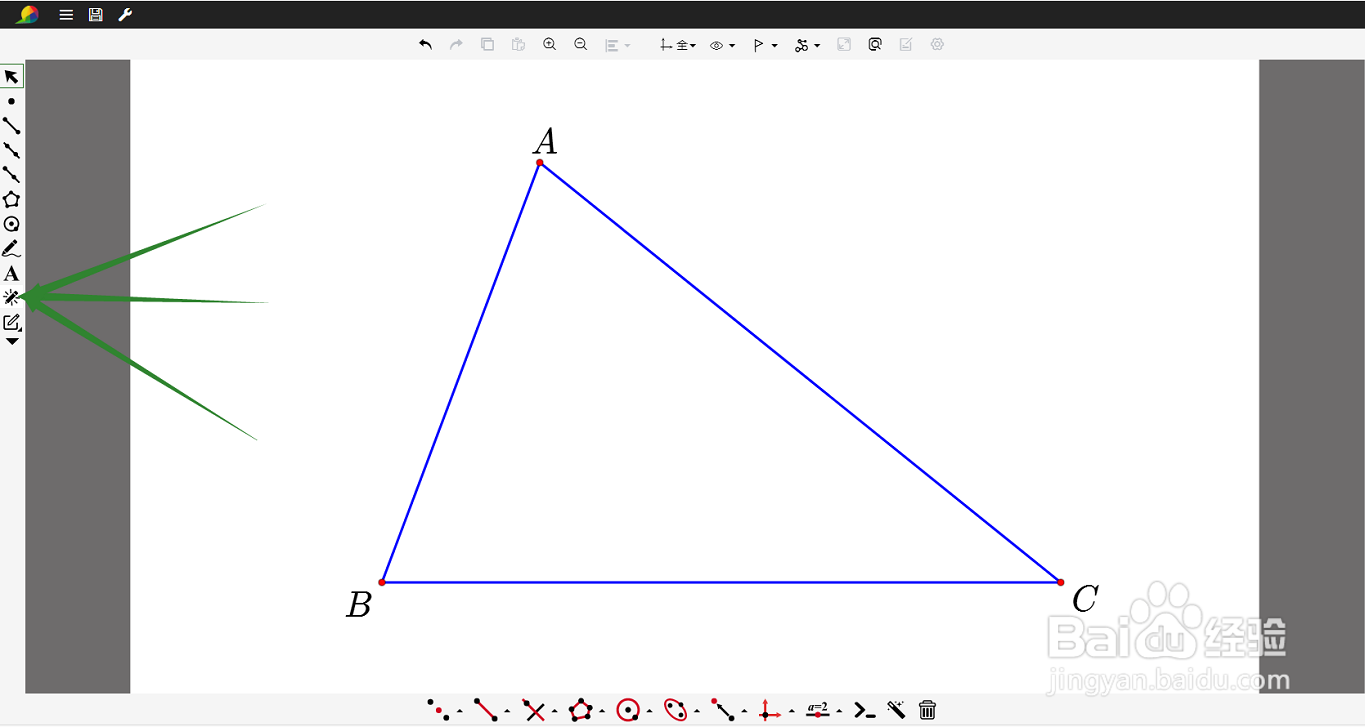Select vertex point A of triangle
Viewport: 1365px width, 727px height.
[x=540, y=162]
